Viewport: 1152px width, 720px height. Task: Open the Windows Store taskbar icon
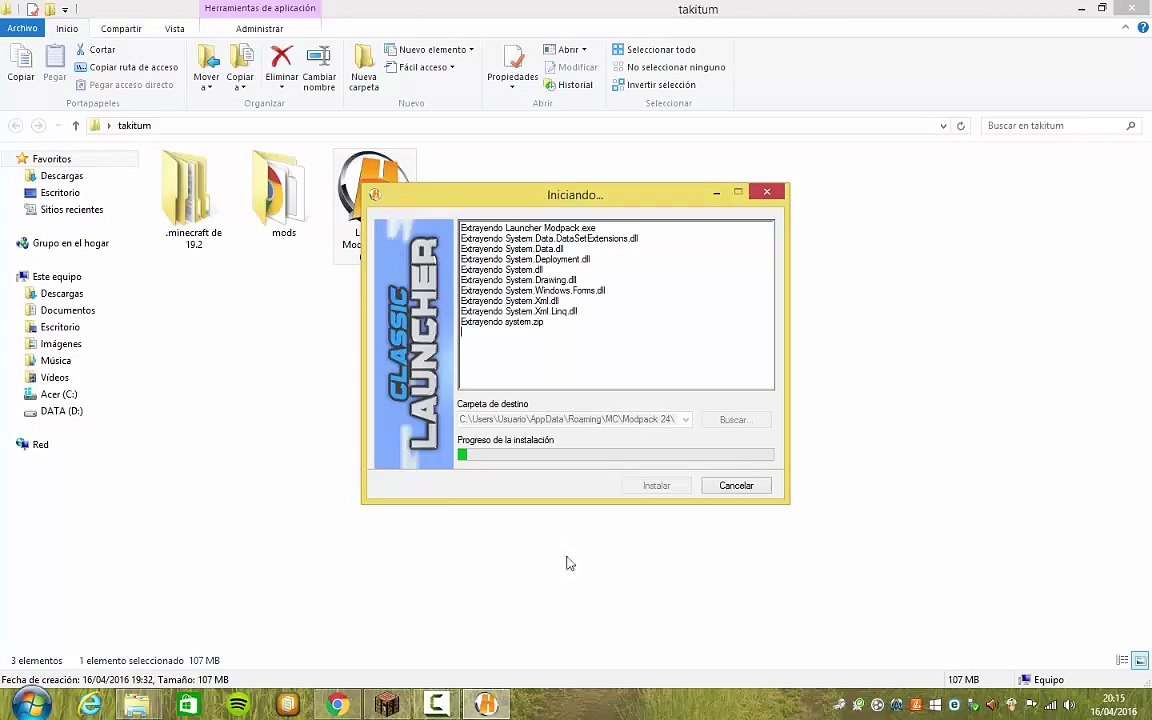(188, 705)
